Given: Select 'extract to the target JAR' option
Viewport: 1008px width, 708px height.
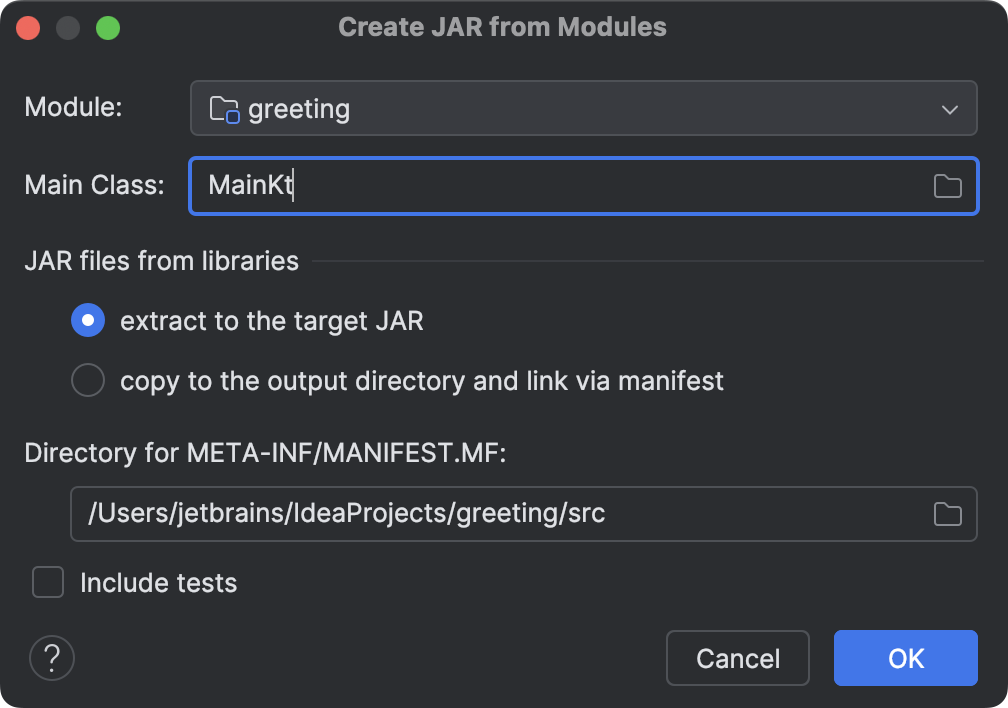Looking at the screenshot, I should coord(88,321).
